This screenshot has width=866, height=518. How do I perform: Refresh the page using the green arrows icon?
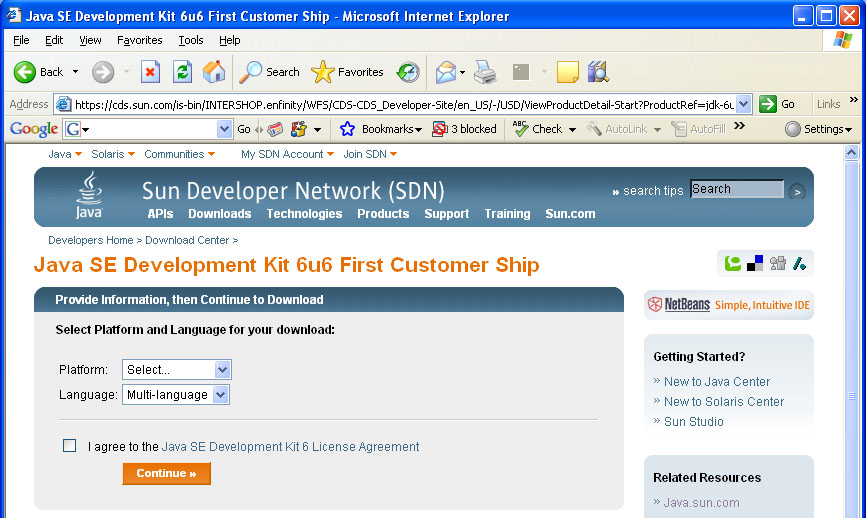(182, 72)
